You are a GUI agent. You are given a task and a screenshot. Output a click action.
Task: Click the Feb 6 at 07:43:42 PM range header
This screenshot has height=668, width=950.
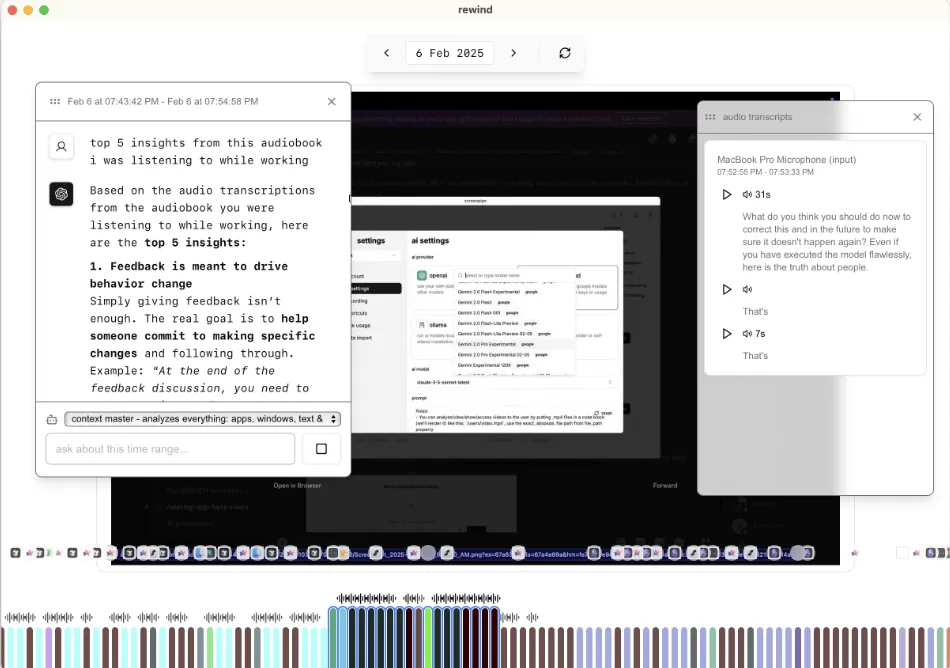(x=163, y=102)
